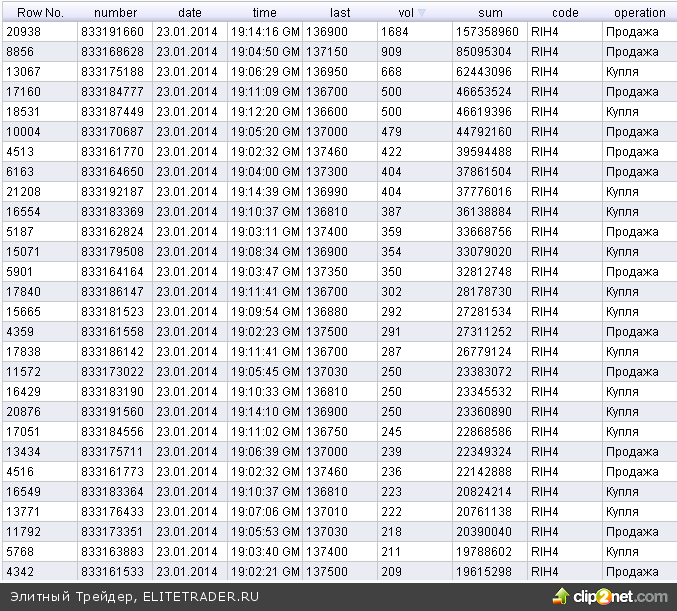The image size is (677, 611).
Task: Click the operation column header
Action: click(x=640, y=13)
